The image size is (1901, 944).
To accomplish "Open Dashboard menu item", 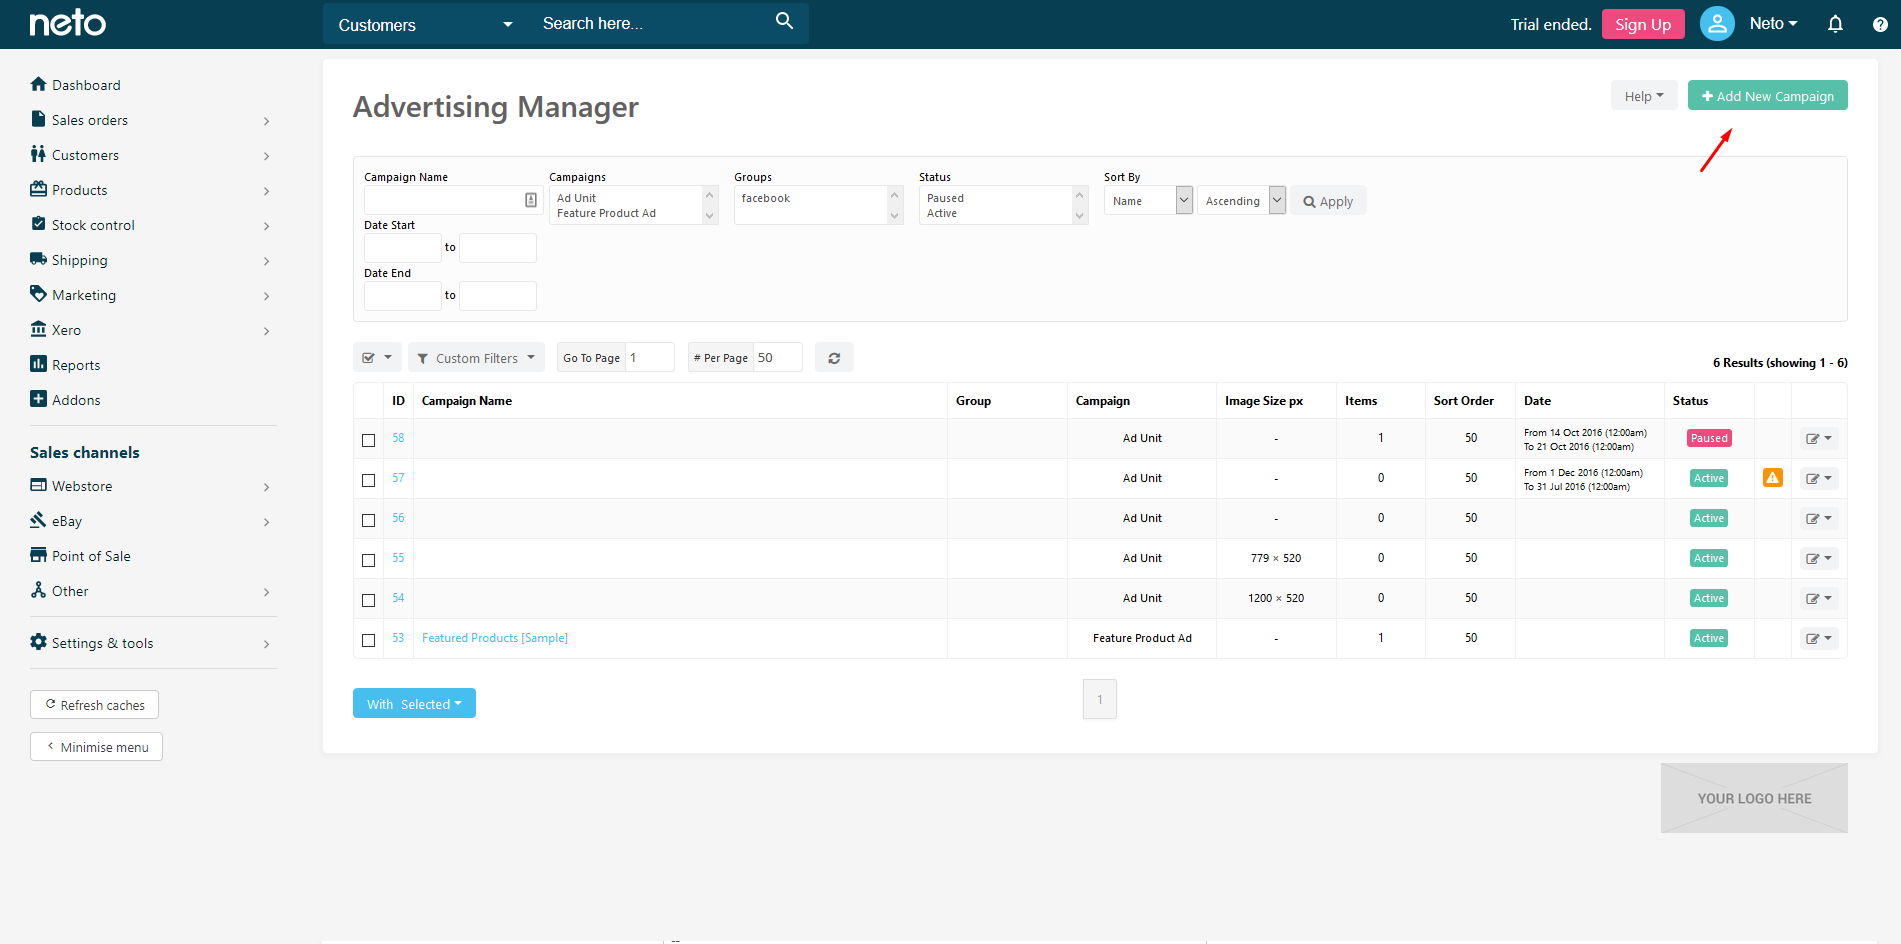I will point(86,85).
